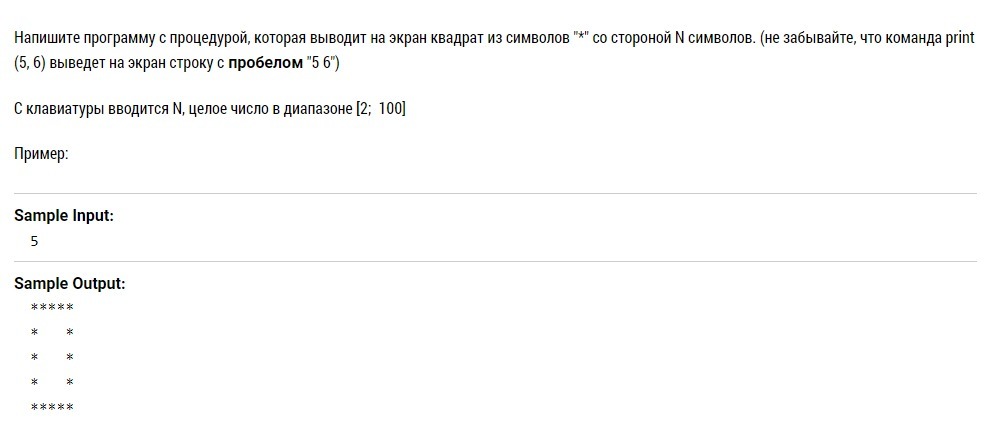
Task: Click the range text "[2; 100]"
Action: [380, 108]
